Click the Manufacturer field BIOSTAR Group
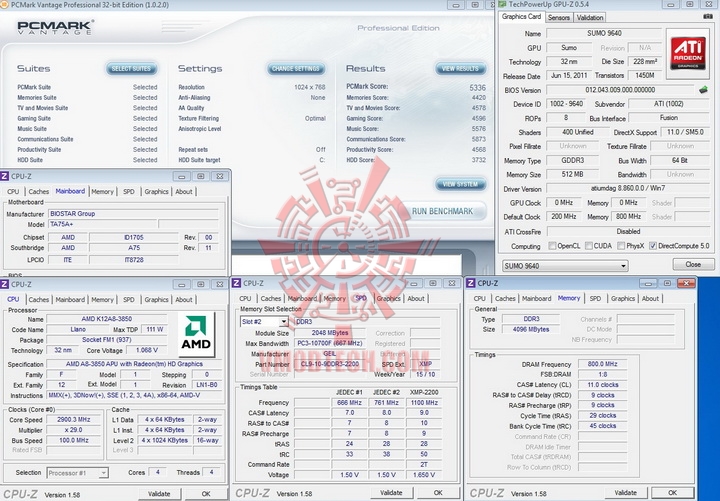This screenshot has width=720, height=501. 133,214
